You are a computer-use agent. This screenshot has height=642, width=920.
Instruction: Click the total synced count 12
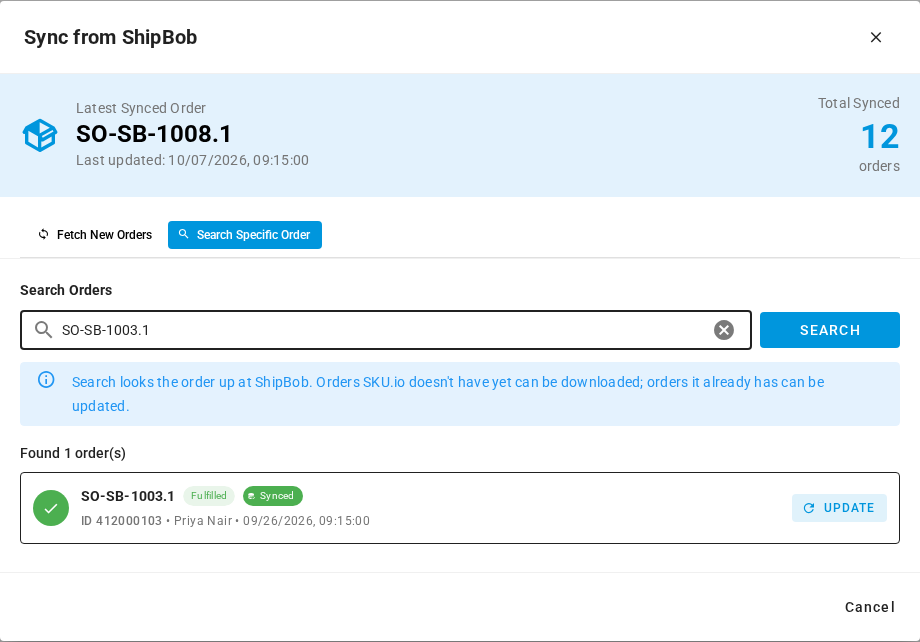880,136
